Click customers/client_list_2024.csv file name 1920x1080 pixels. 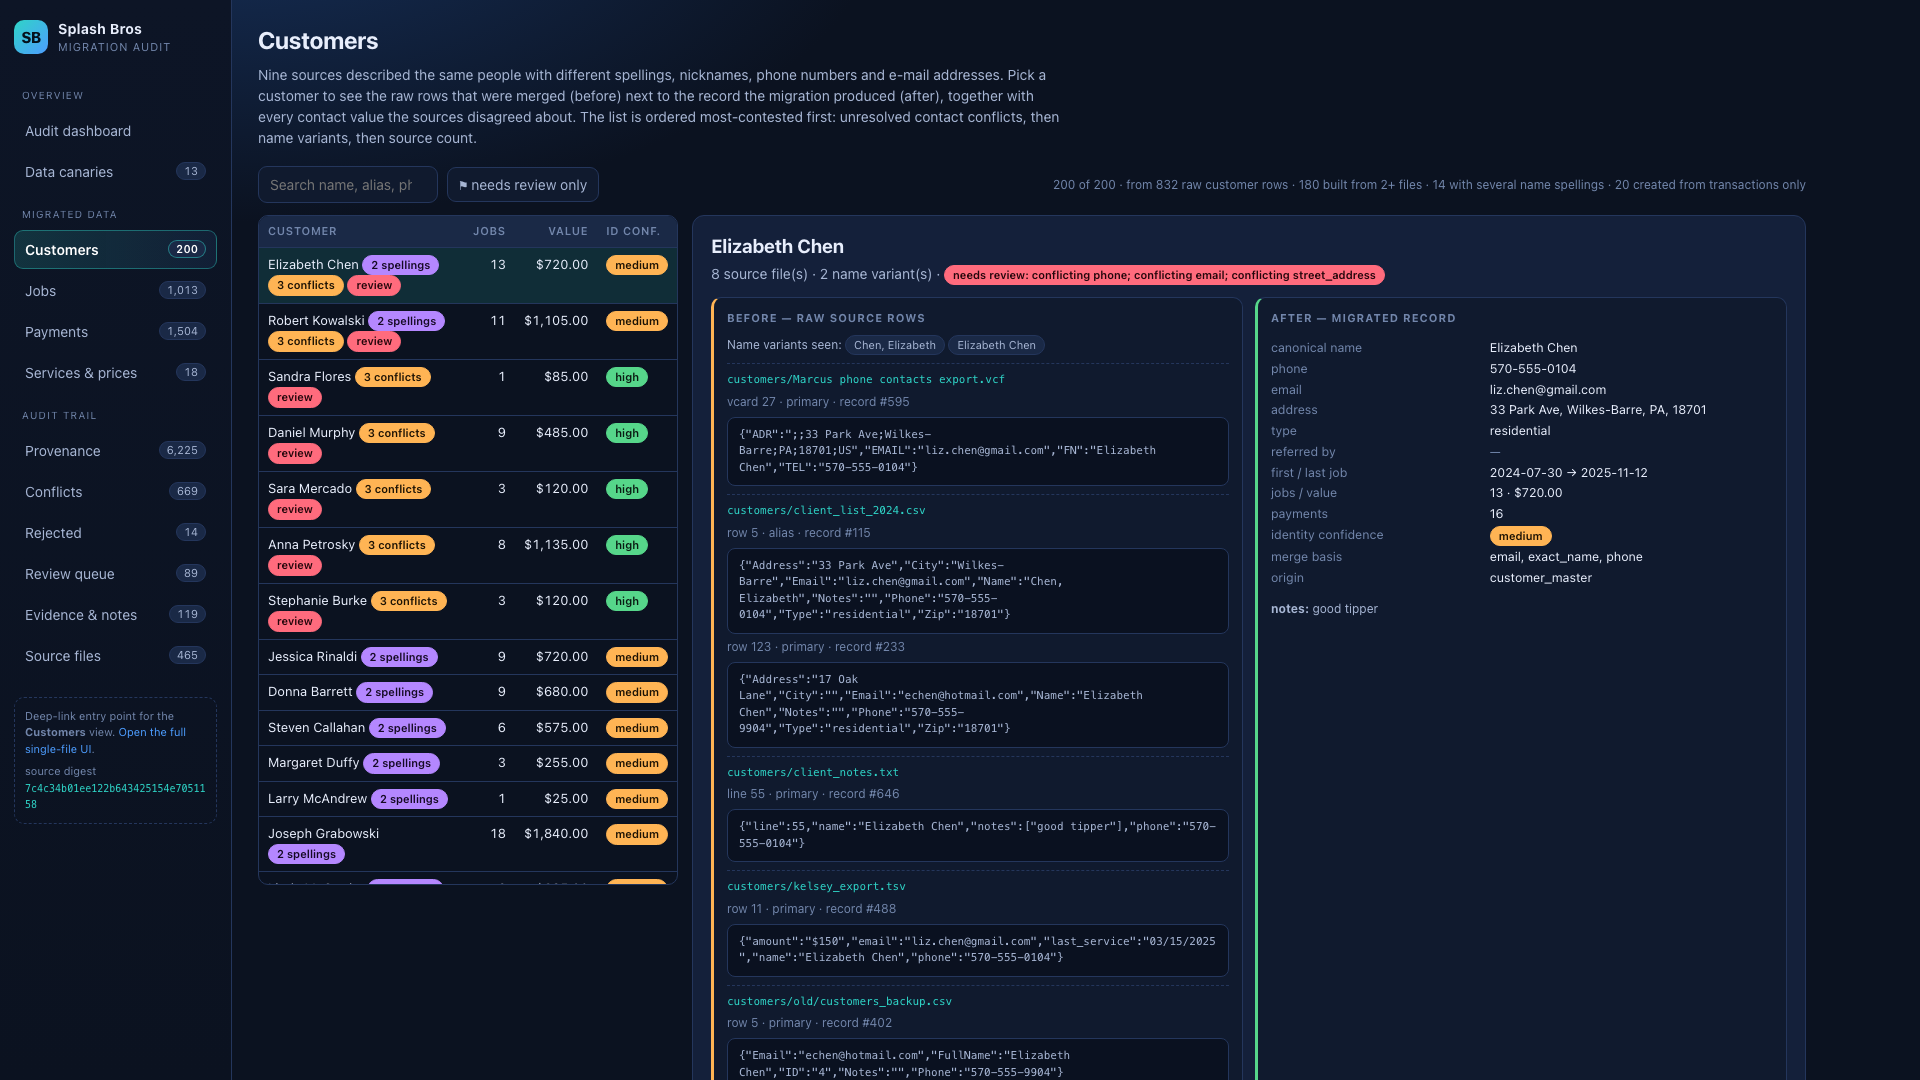point(826,511)
